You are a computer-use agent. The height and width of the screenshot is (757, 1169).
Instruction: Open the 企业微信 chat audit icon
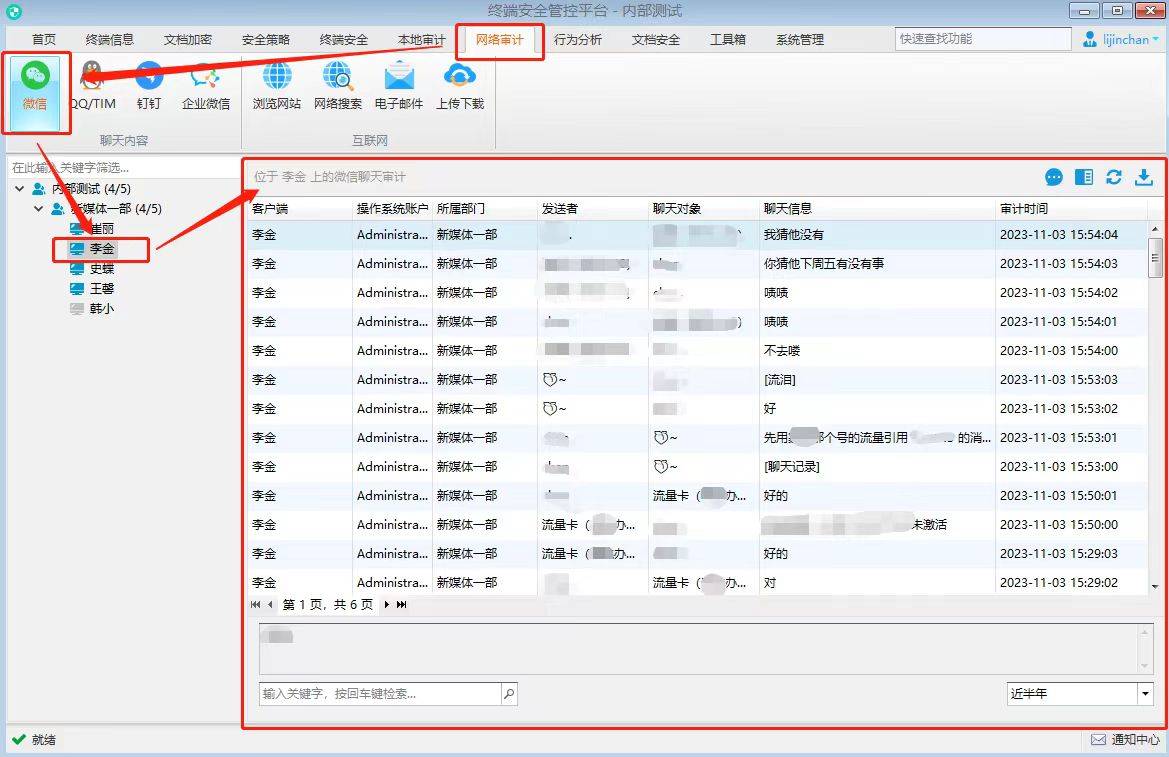[206, 87]
